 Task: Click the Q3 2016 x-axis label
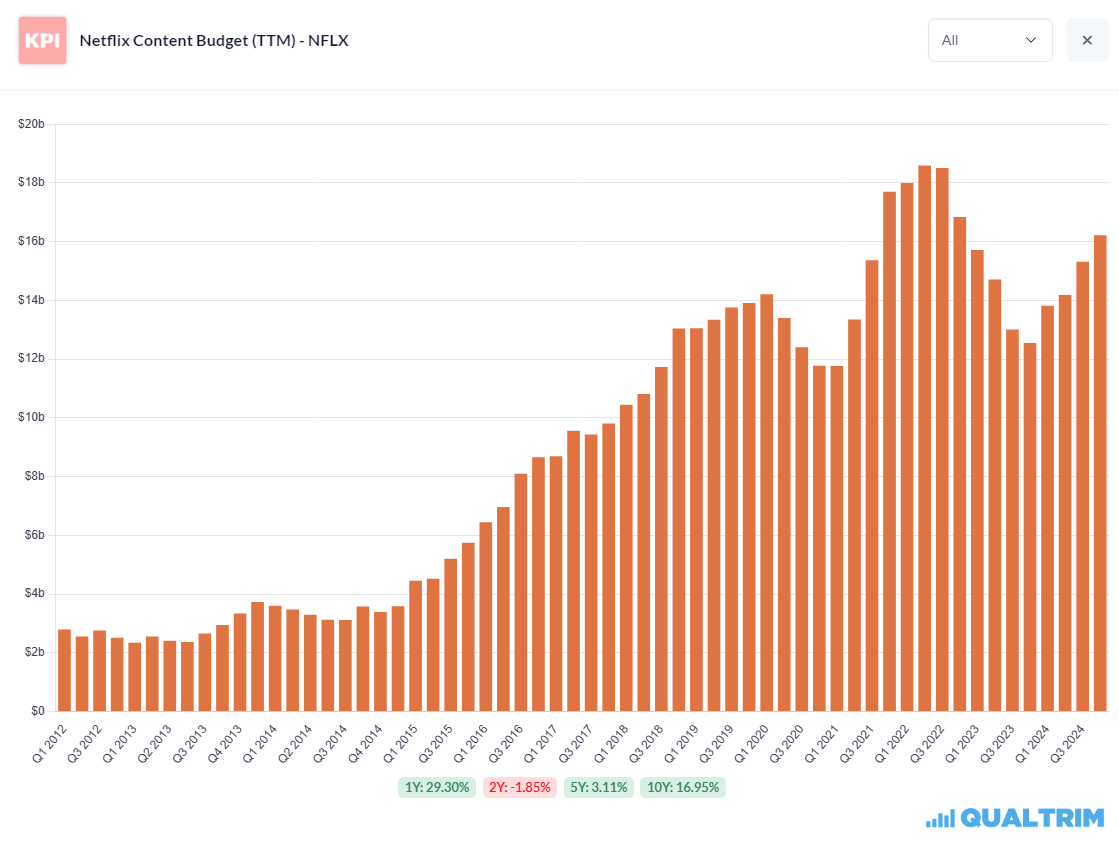505,744
